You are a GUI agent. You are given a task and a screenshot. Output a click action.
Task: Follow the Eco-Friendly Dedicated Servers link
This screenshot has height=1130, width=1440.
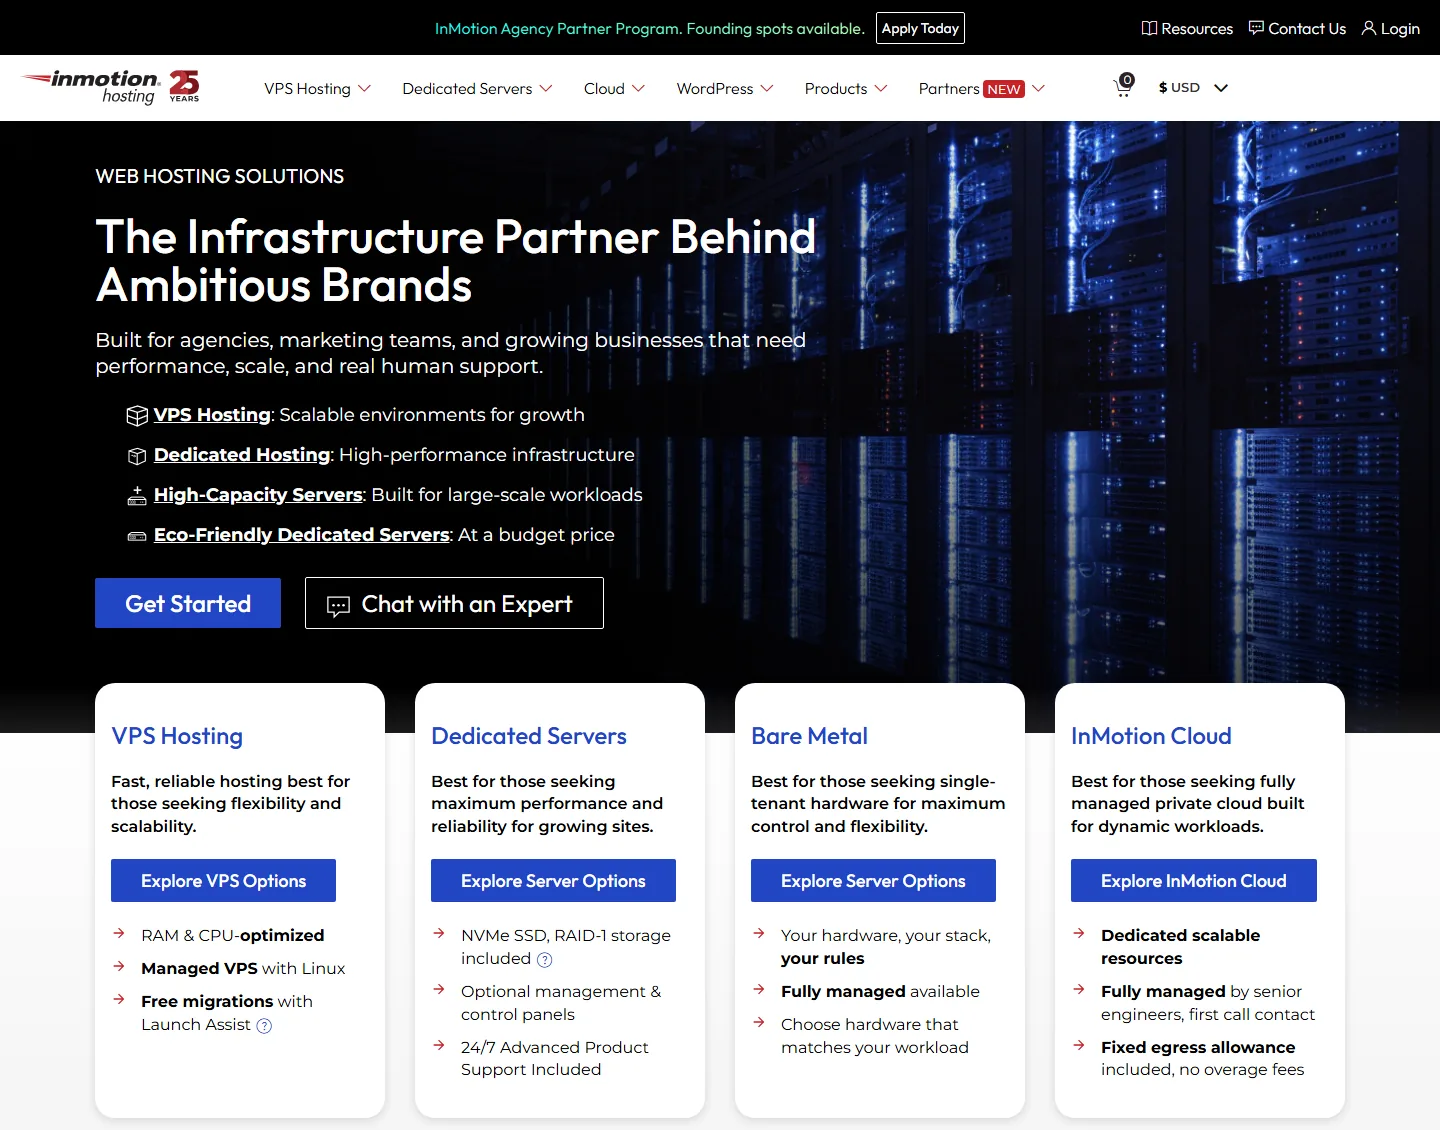(302, 535)
